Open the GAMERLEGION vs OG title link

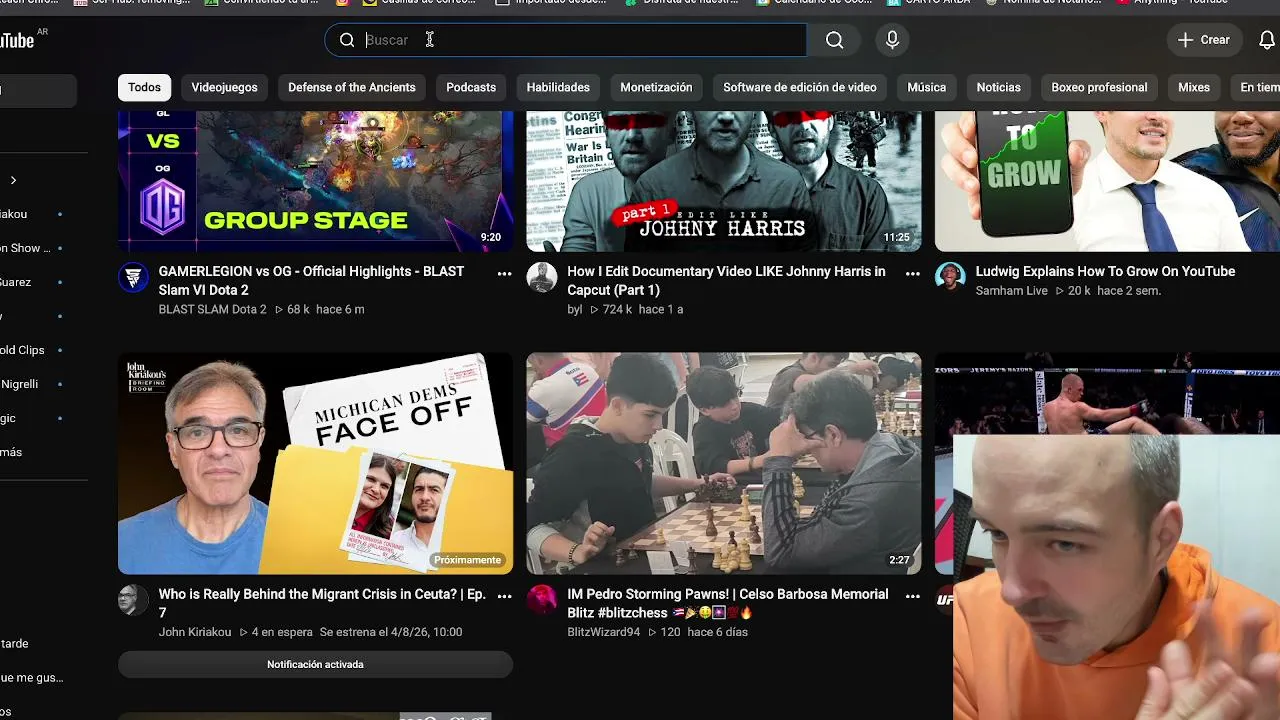311,281
